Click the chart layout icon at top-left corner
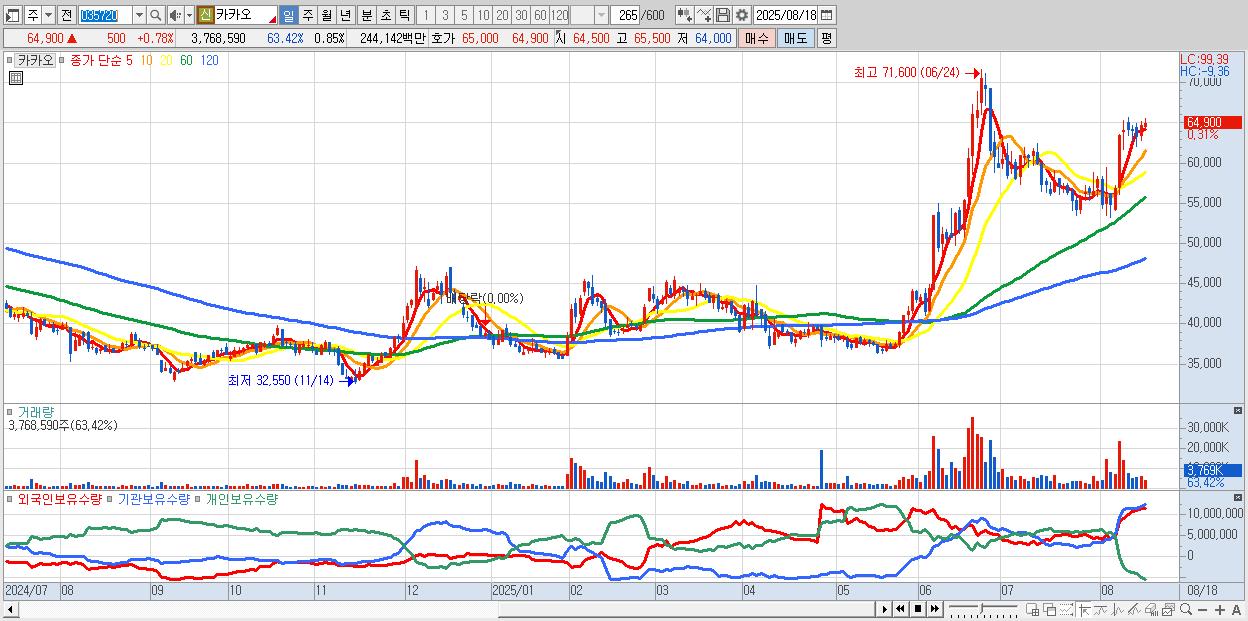The width and height of the screenshot is (1248, 621). tap(13, 15)
